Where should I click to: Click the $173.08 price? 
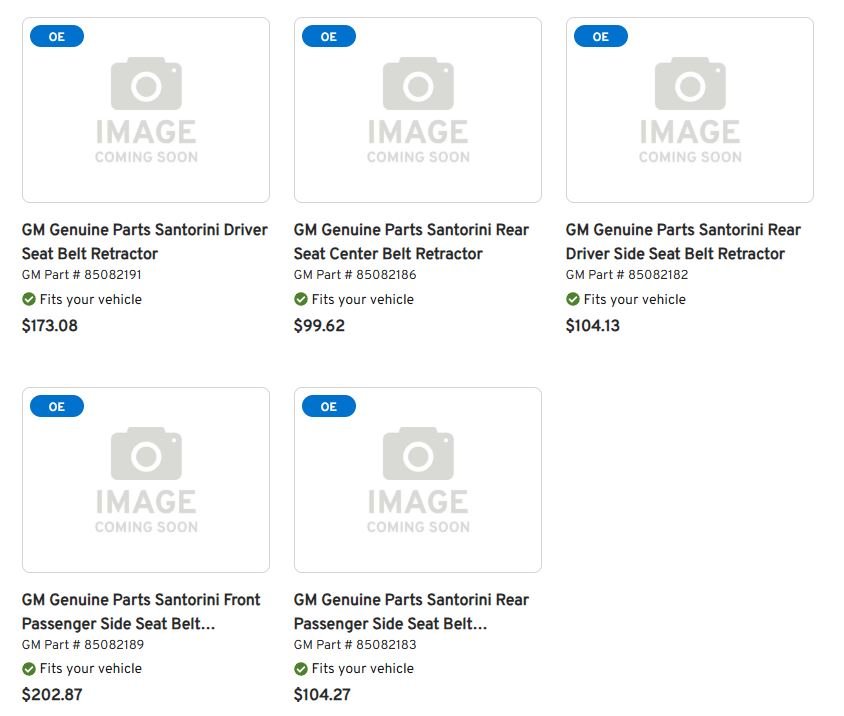pos(50,326)
